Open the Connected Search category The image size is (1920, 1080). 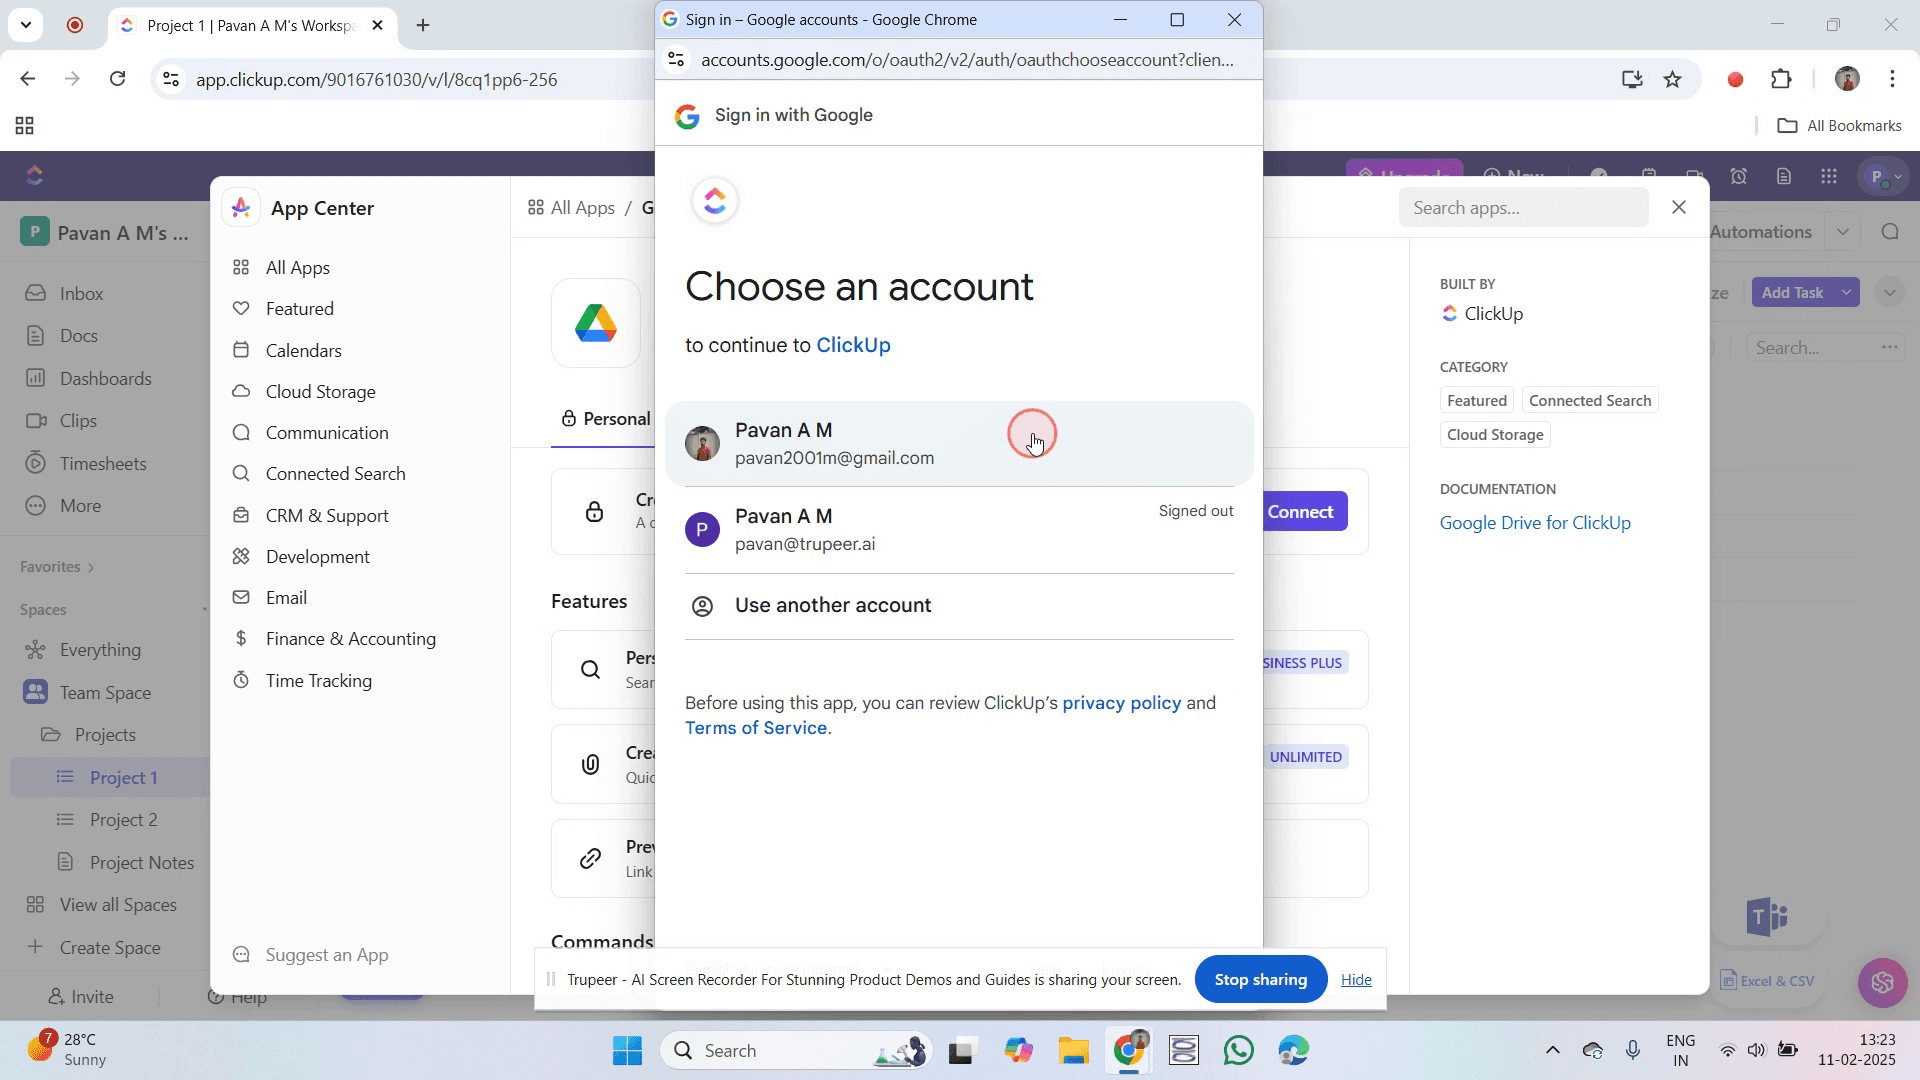(335, 474)
